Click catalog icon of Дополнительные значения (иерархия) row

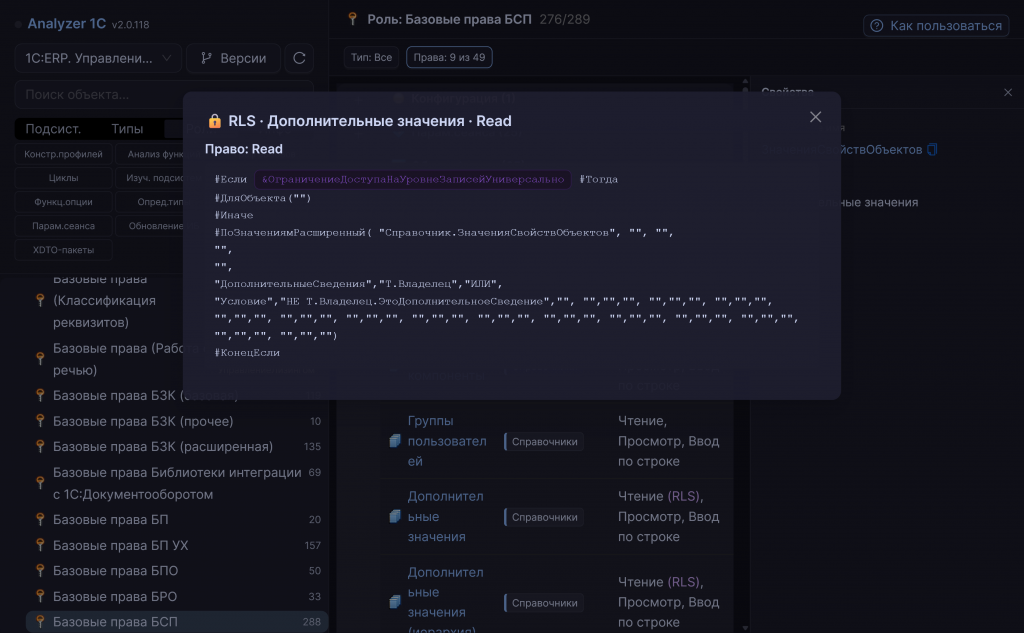[x=394, y=602]
